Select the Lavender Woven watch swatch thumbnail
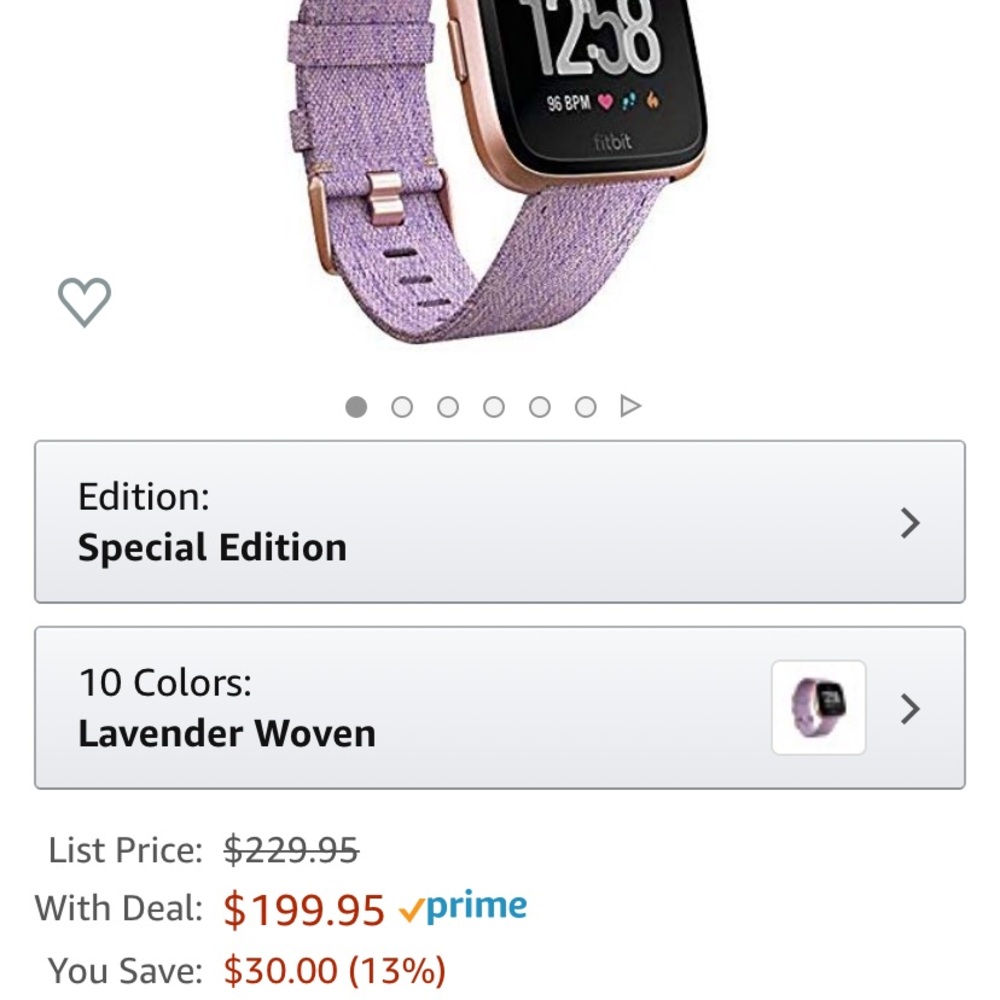 pos(817,707)
